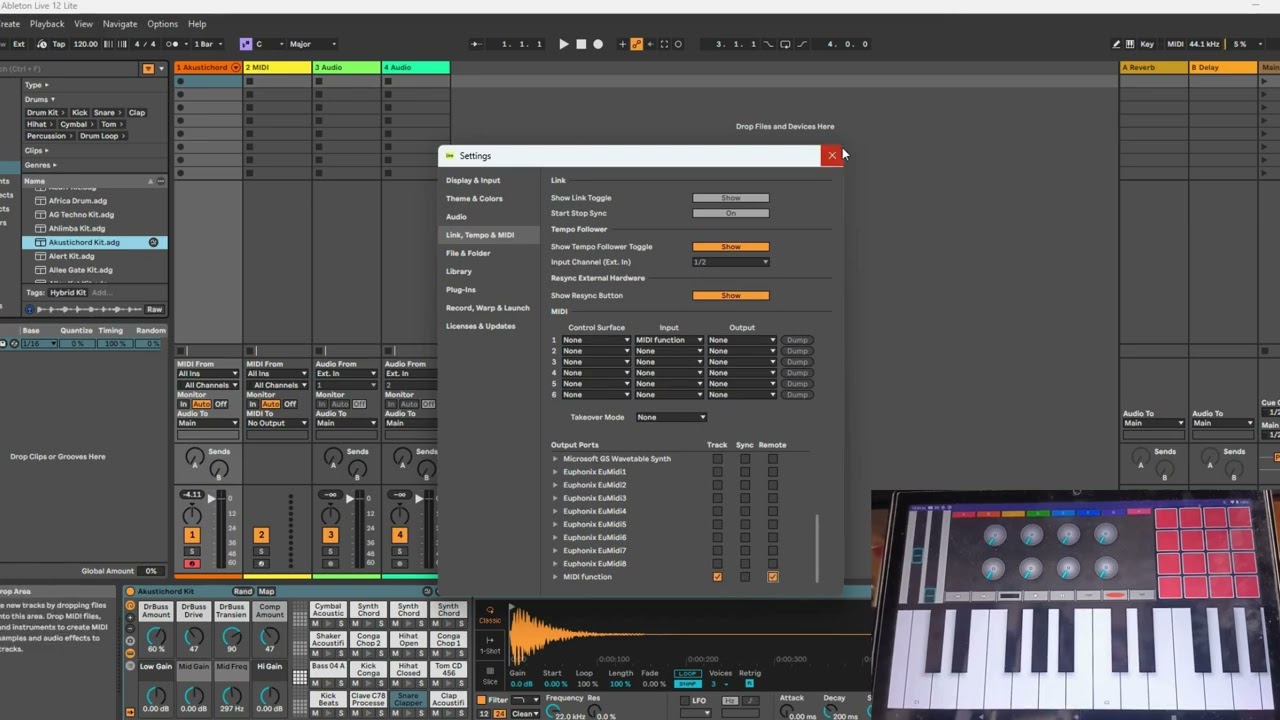Toggle the Show Resync Button setting

[x=731, y=296]
